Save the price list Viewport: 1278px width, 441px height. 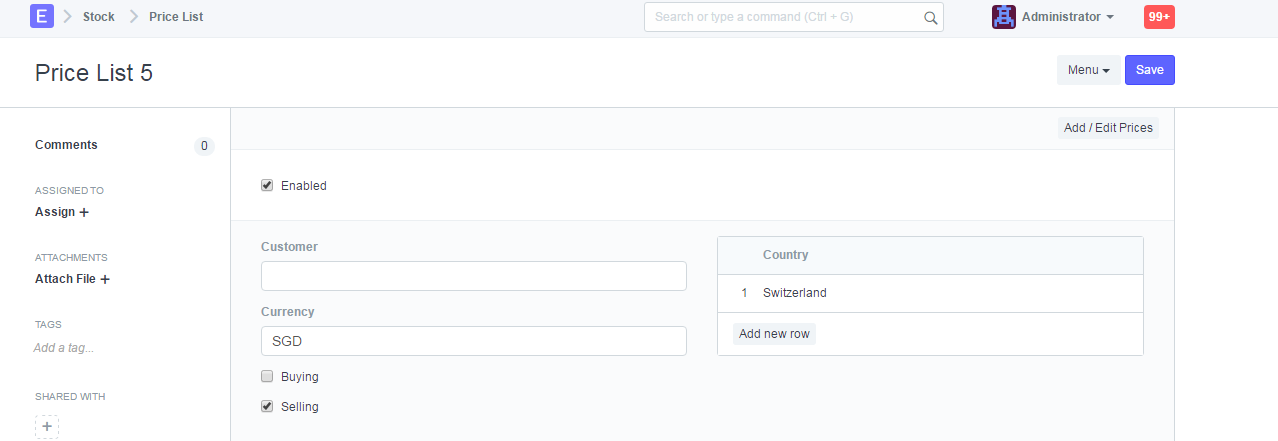coord(1150,70)
